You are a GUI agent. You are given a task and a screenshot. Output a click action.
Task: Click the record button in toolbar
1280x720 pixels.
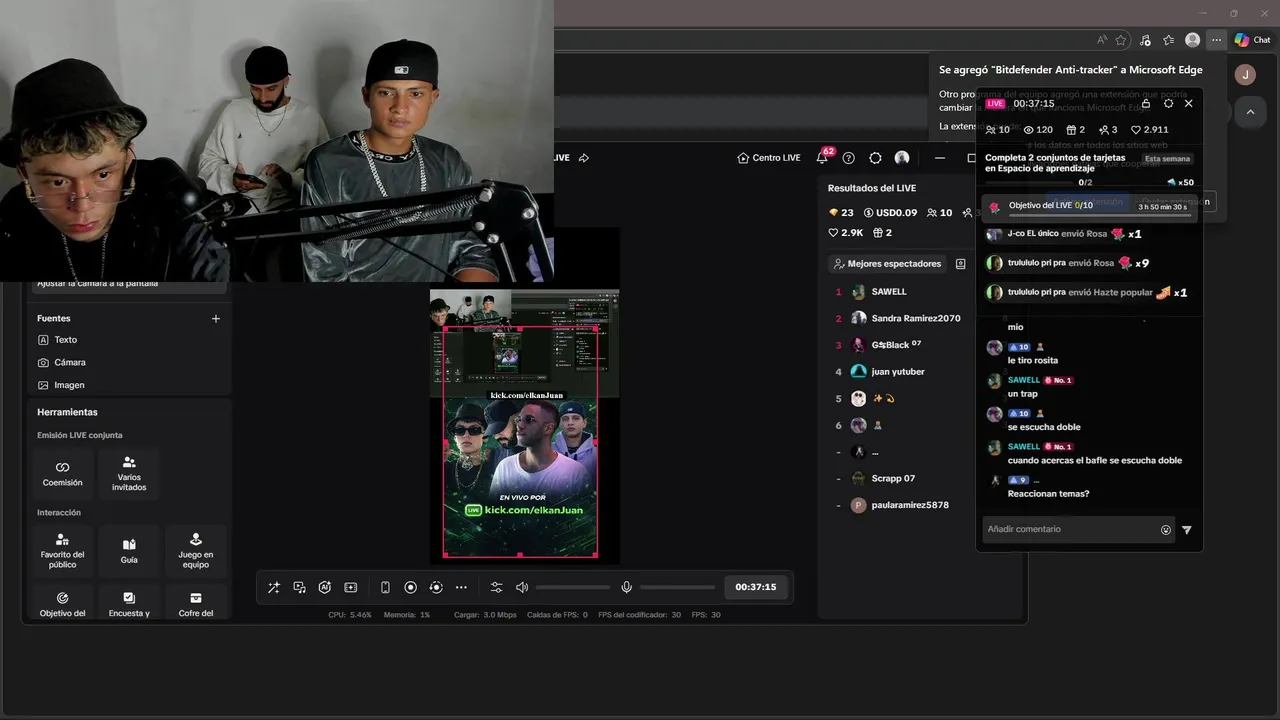coord(410,587)
